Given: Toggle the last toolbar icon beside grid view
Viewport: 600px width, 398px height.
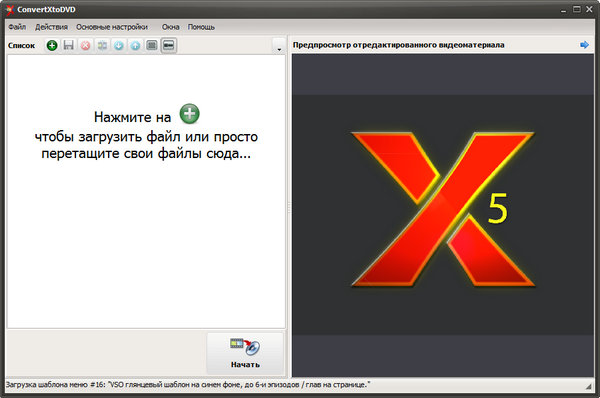Looking at the screenshot, I should [x=169, y=46].
